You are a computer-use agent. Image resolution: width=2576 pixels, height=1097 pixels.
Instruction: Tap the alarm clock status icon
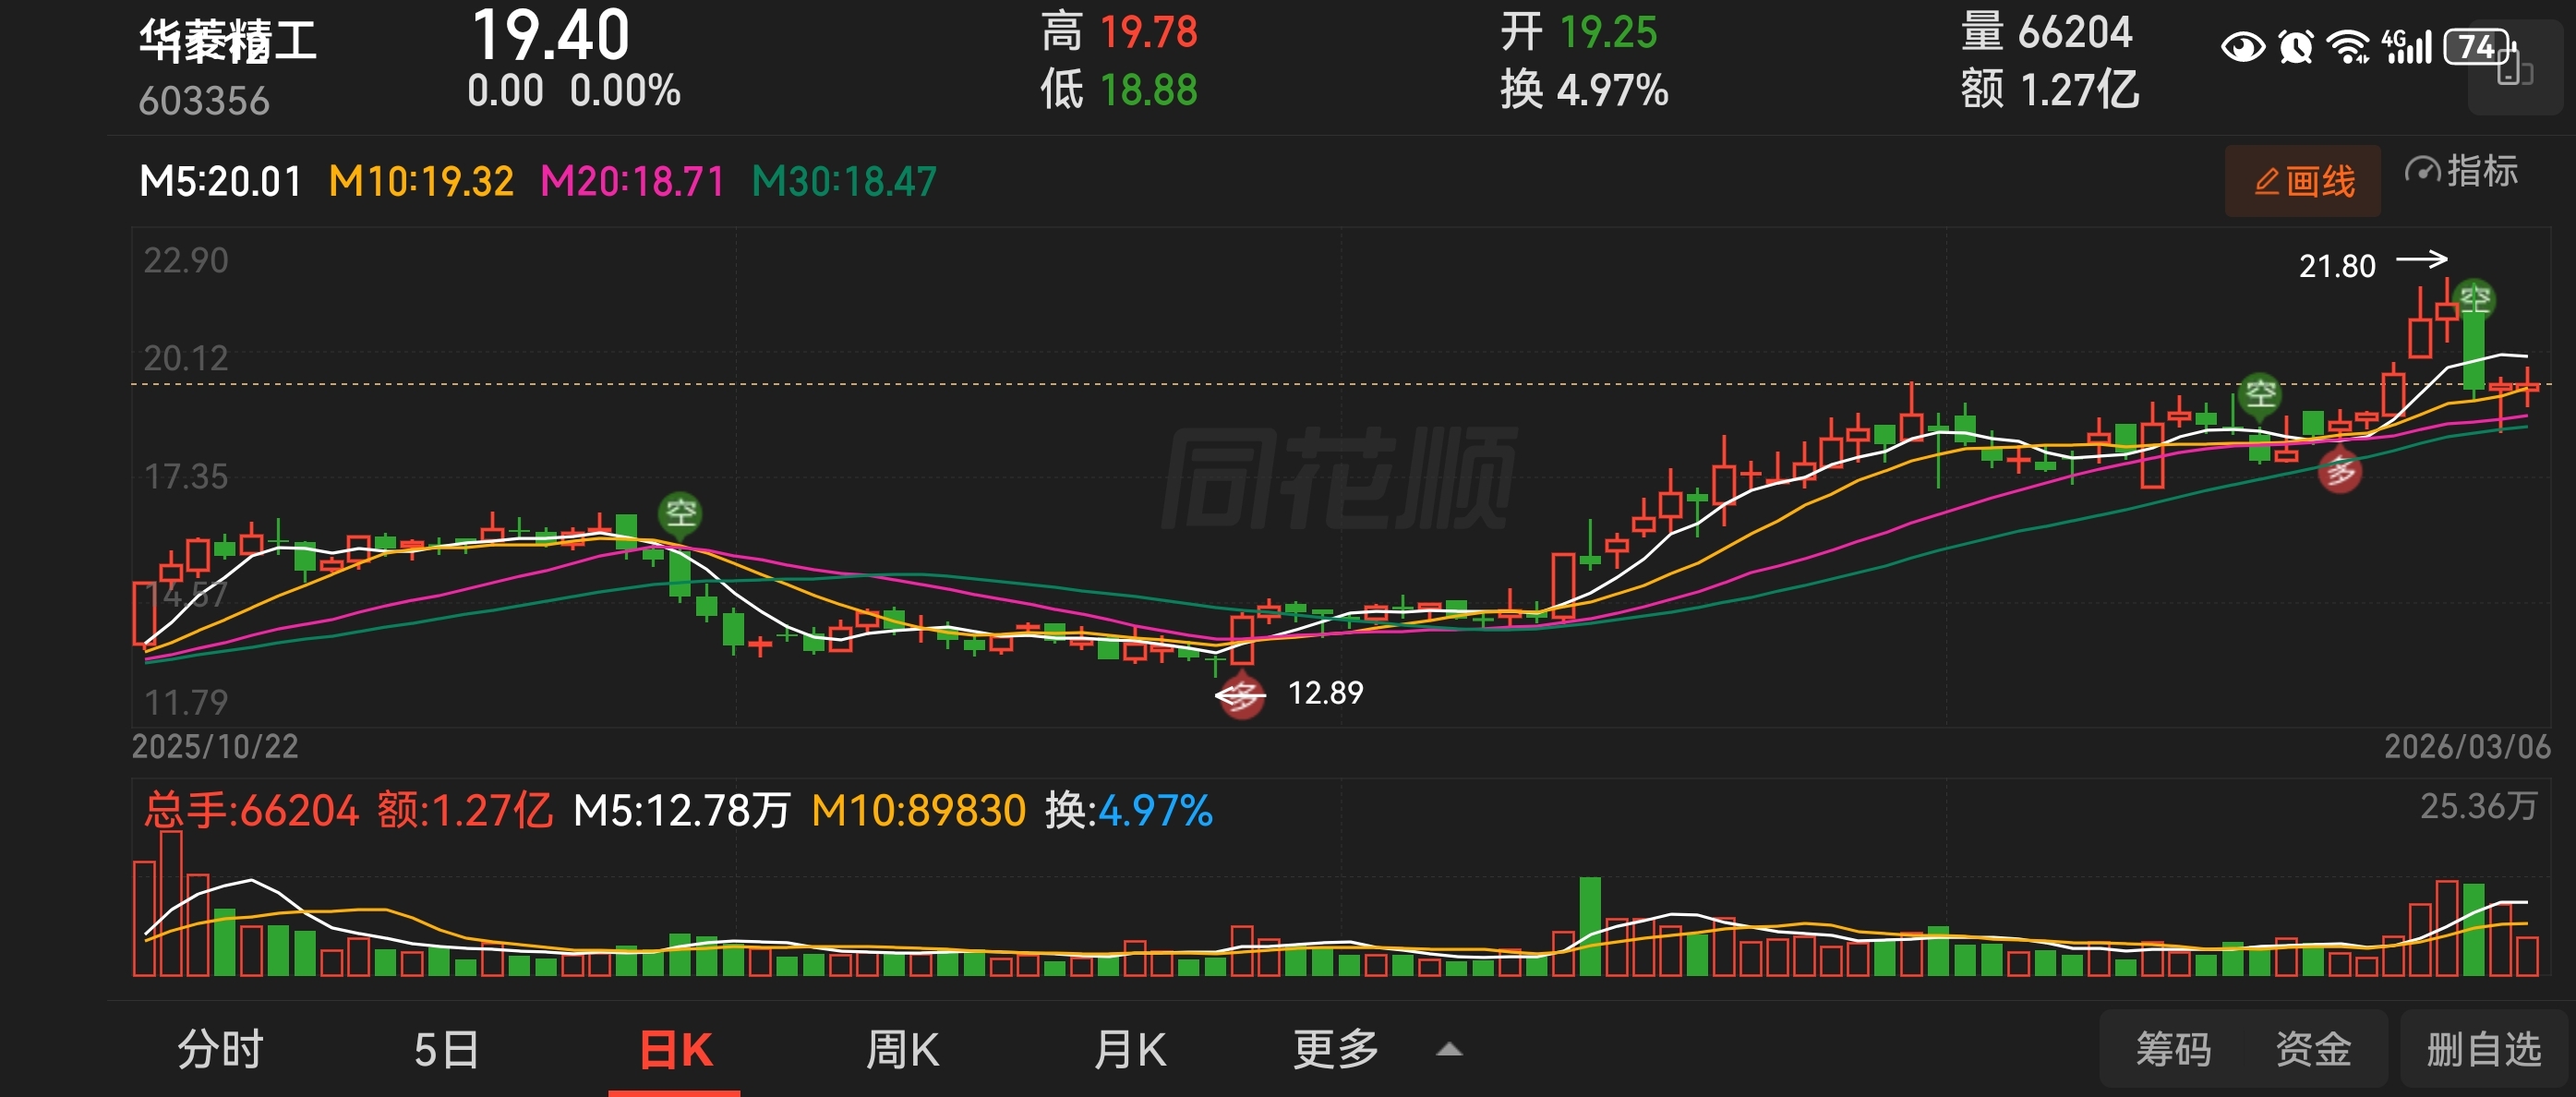pyautogui.click(x=2296, y=47)
